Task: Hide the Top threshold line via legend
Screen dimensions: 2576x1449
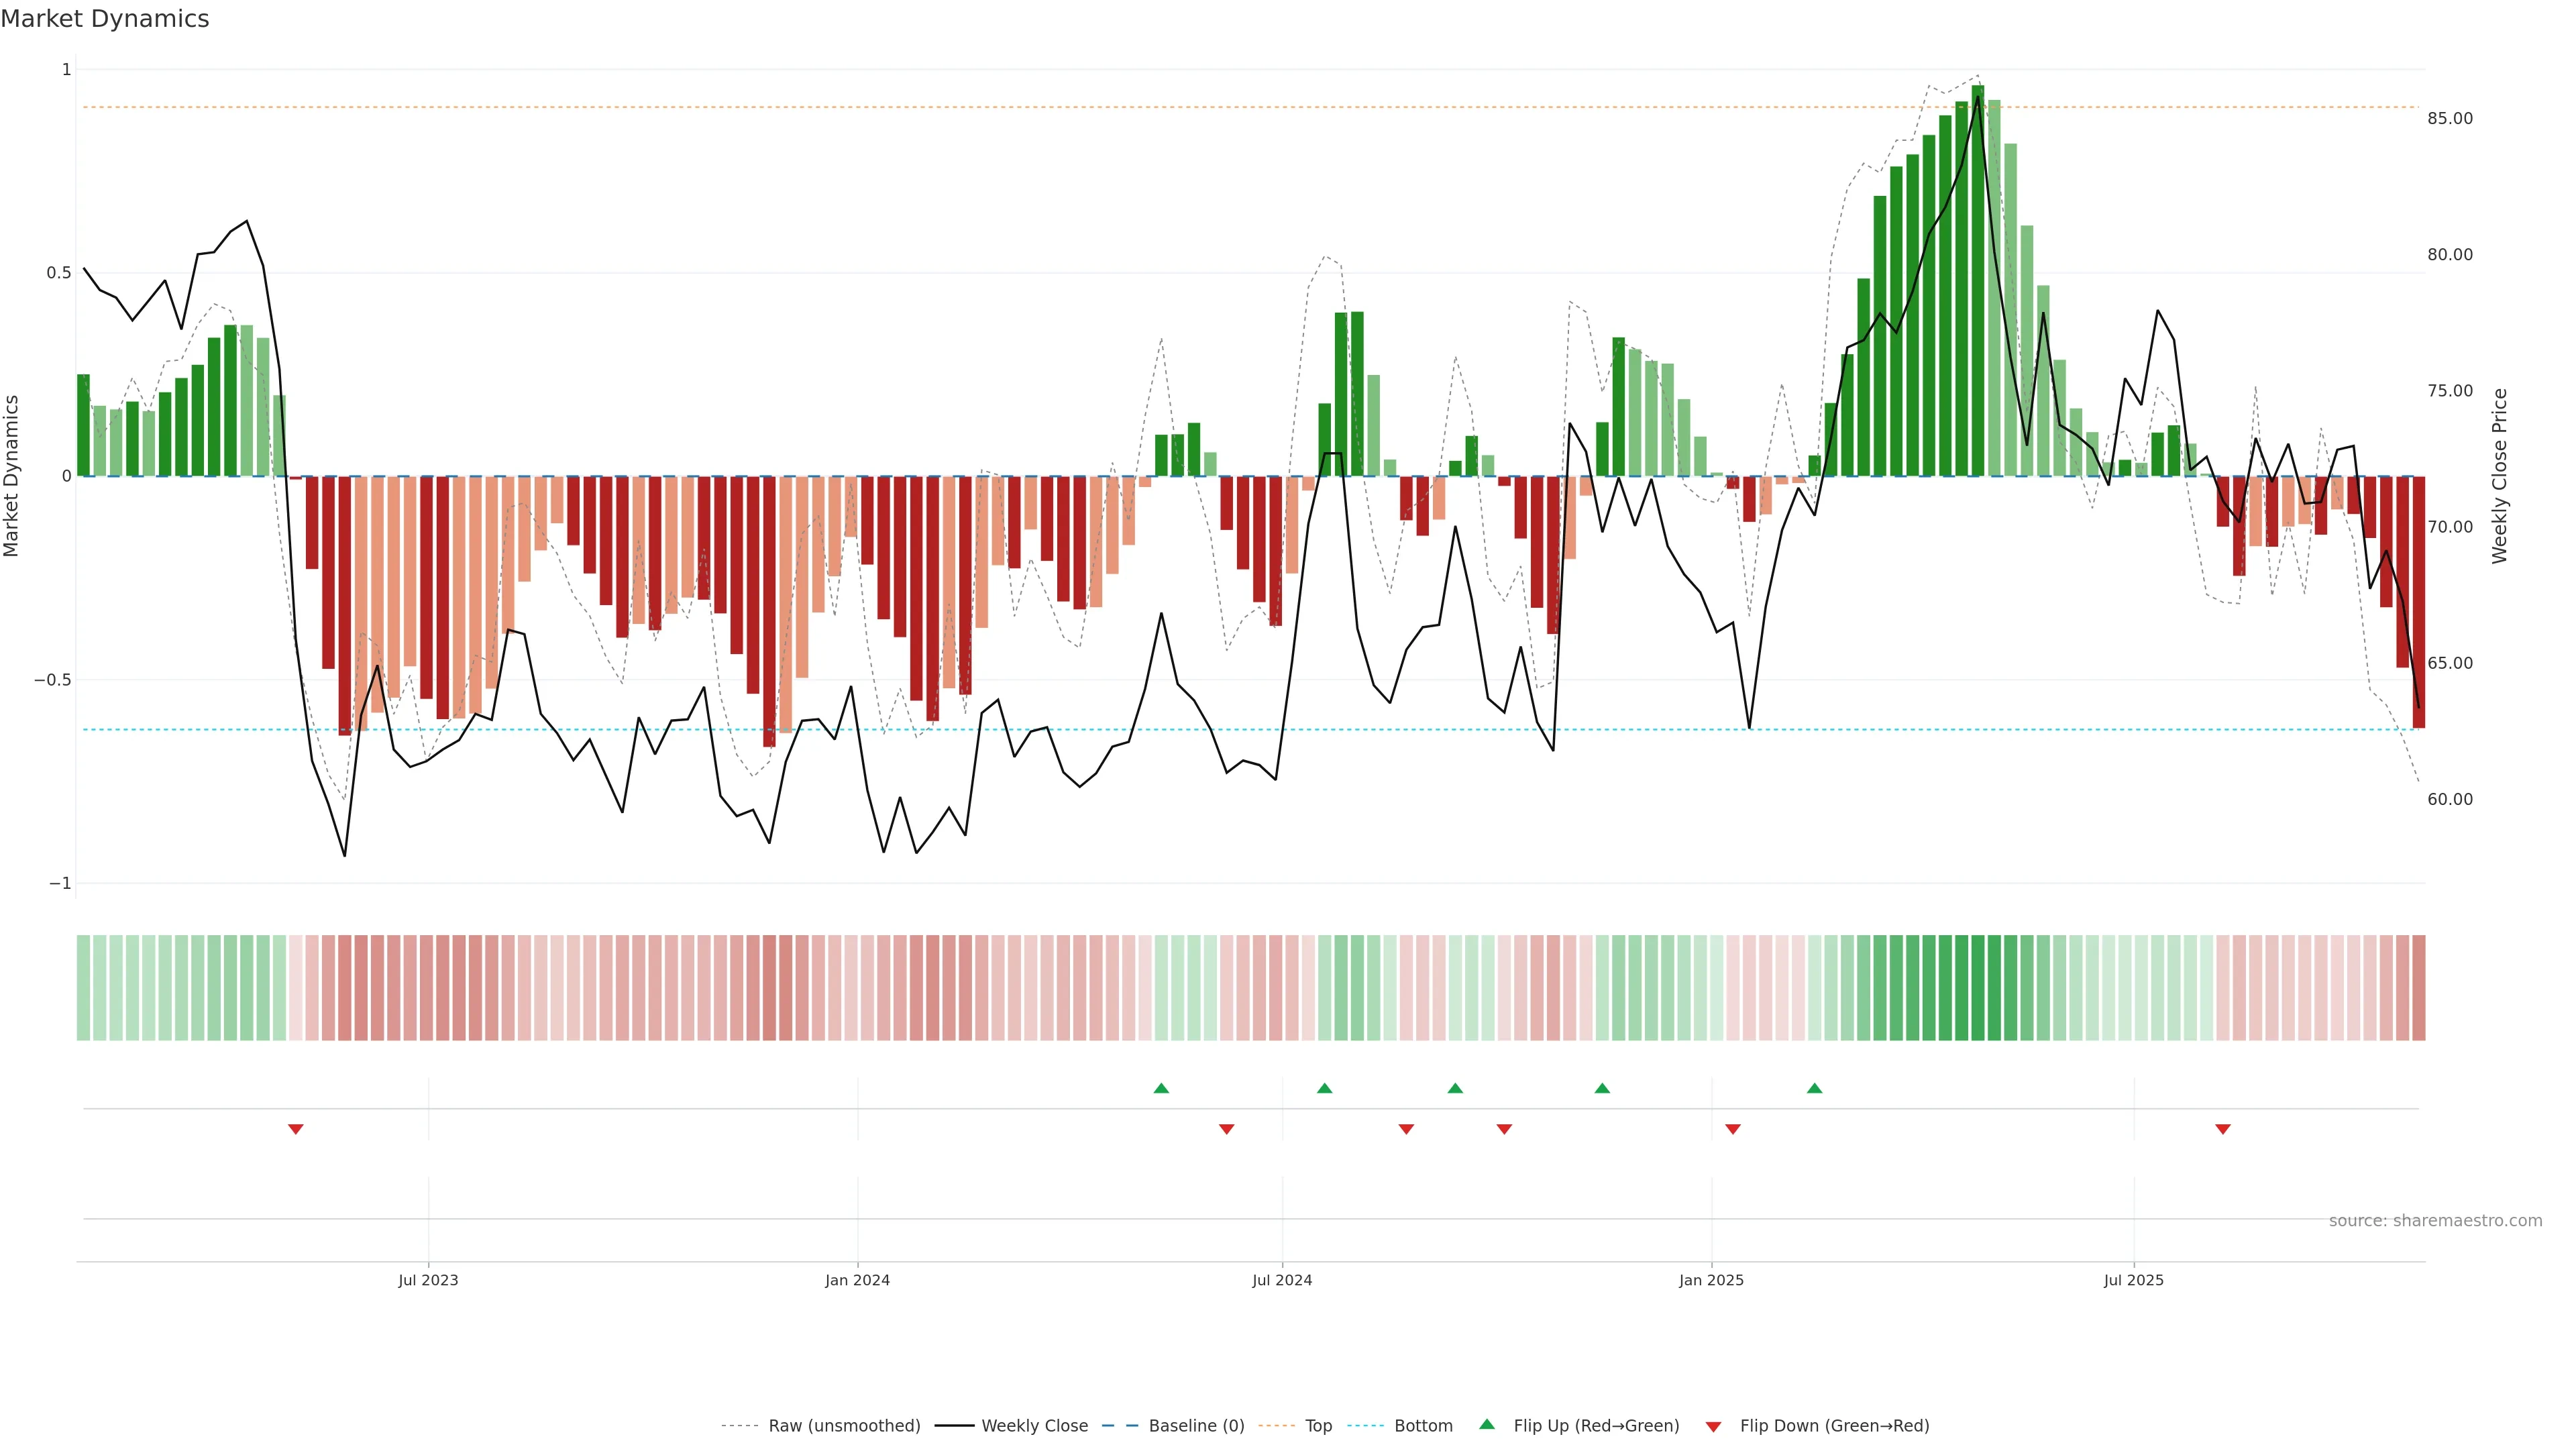Action: pos(1318,1426)
